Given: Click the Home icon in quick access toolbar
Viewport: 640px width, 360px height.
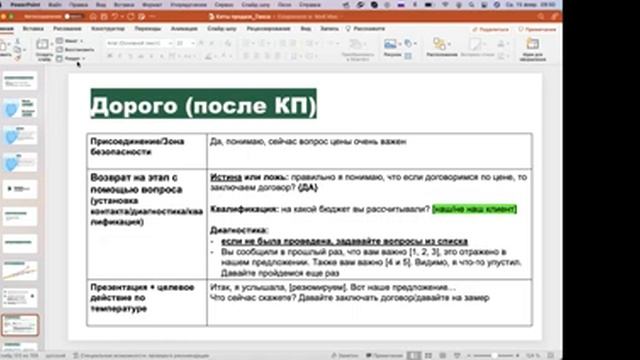Looking at the screenshot, I should [x=93, y=17].
